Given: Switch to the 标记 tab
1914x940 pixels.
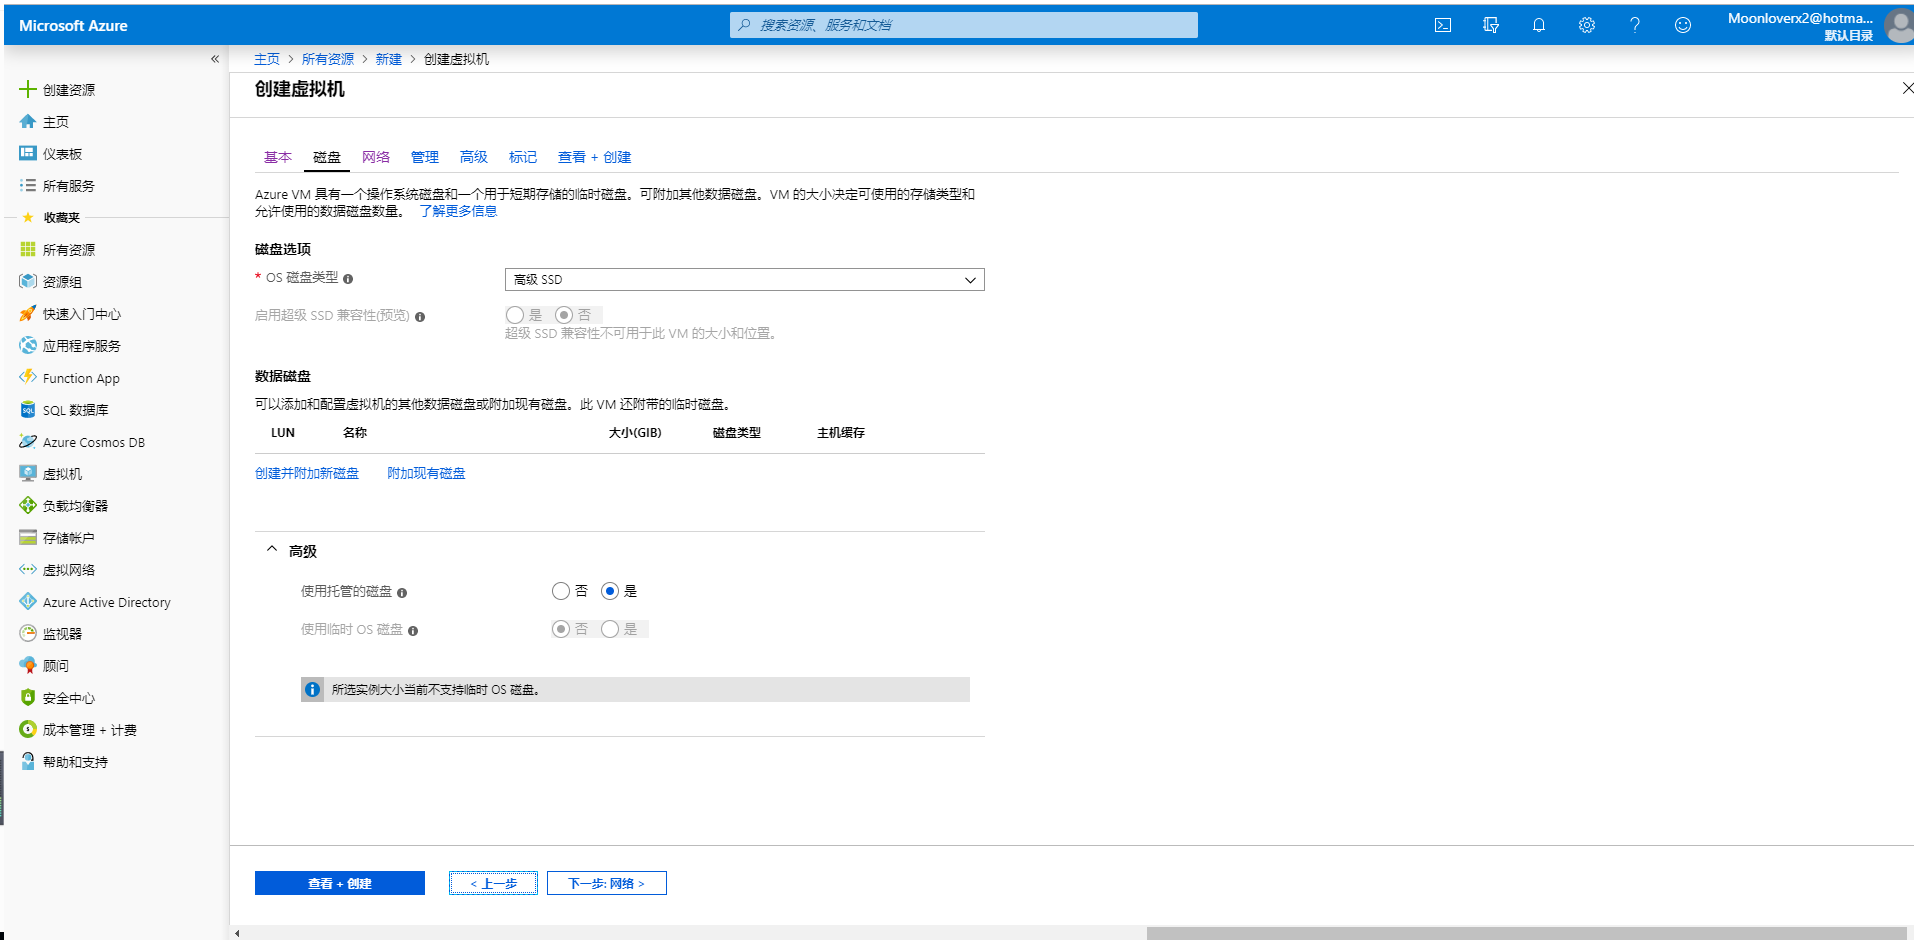Looking at the screenshot, I should (x=523, y=157).
